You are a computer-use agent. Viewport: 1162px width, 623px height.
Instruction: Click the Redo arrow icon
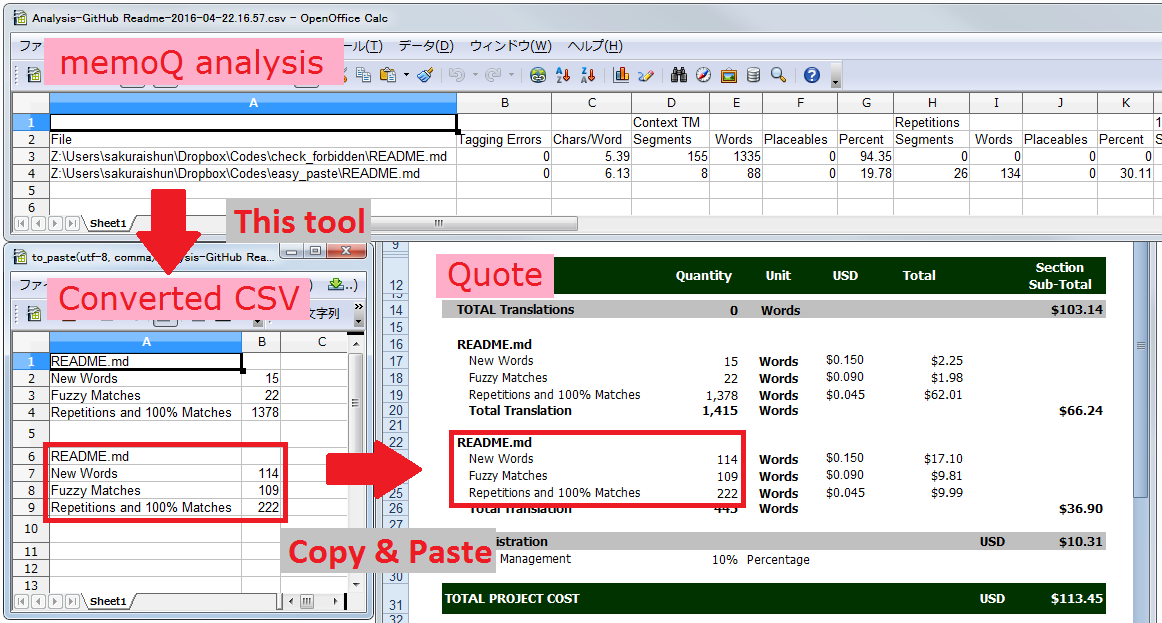492,75
